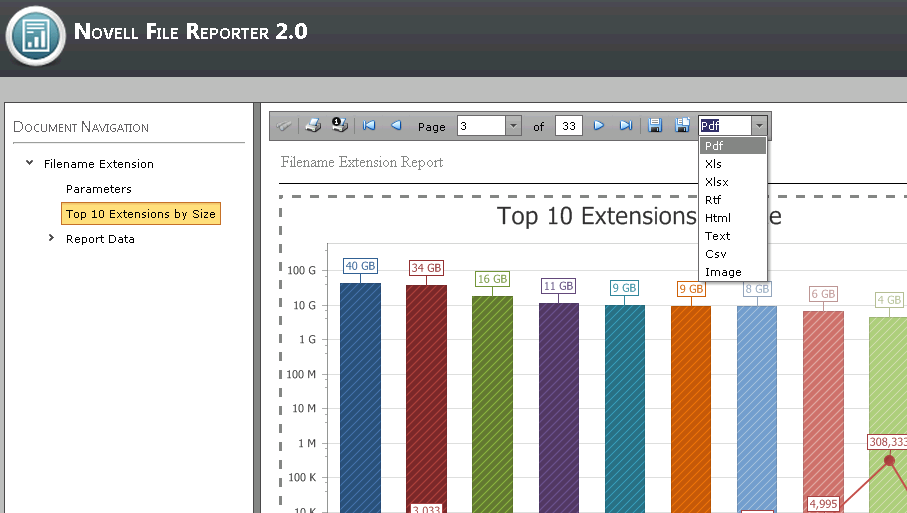The width and height of the screenshot is (907, 513).
Task: Export report and open in new window icon
Action: click(x=683, y=125)
